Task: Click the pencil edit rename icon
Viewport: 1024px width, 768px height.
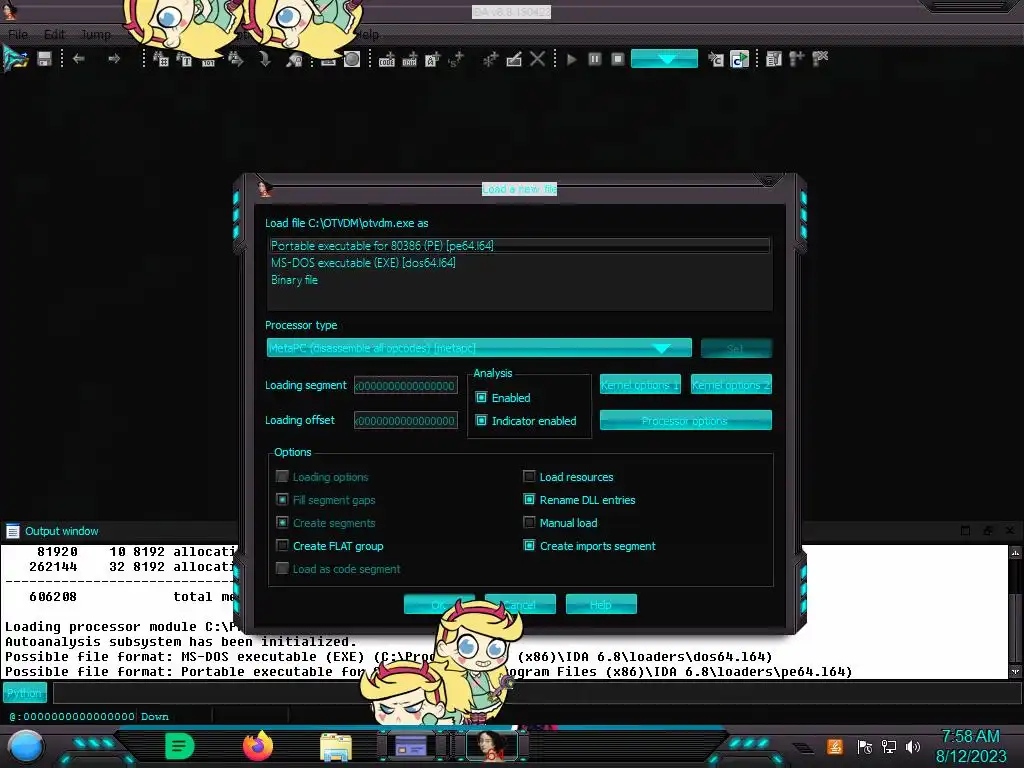Action: click(x=514, y=59)
